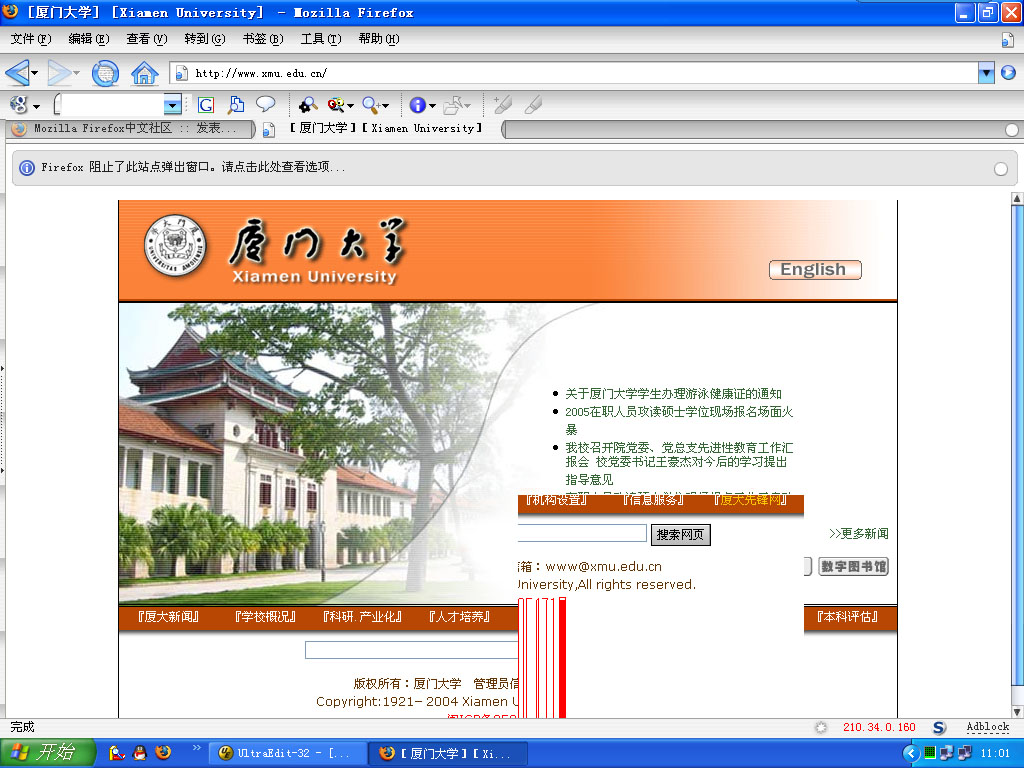Screen dimensions: 1024x768
Task: Open news about 游泳健康证的通知
Action: (673, 394)
